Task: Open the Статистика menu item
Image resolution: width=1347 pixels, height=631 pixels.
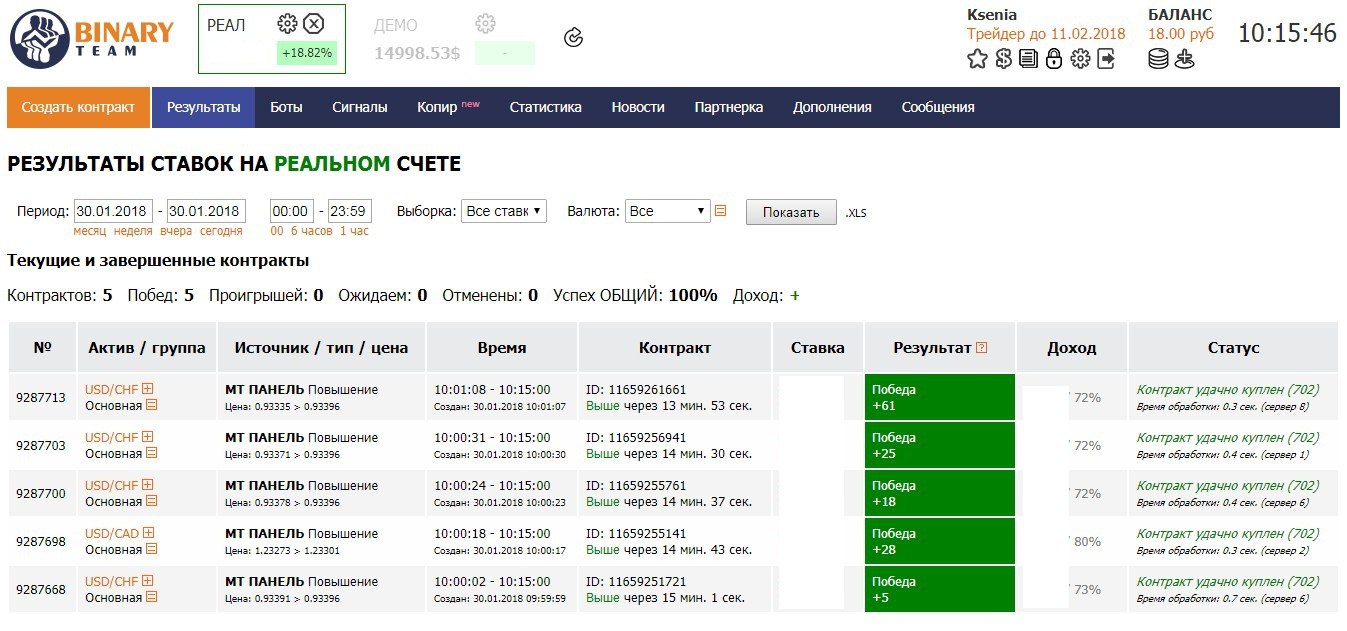Action: [x=545, y=107]
